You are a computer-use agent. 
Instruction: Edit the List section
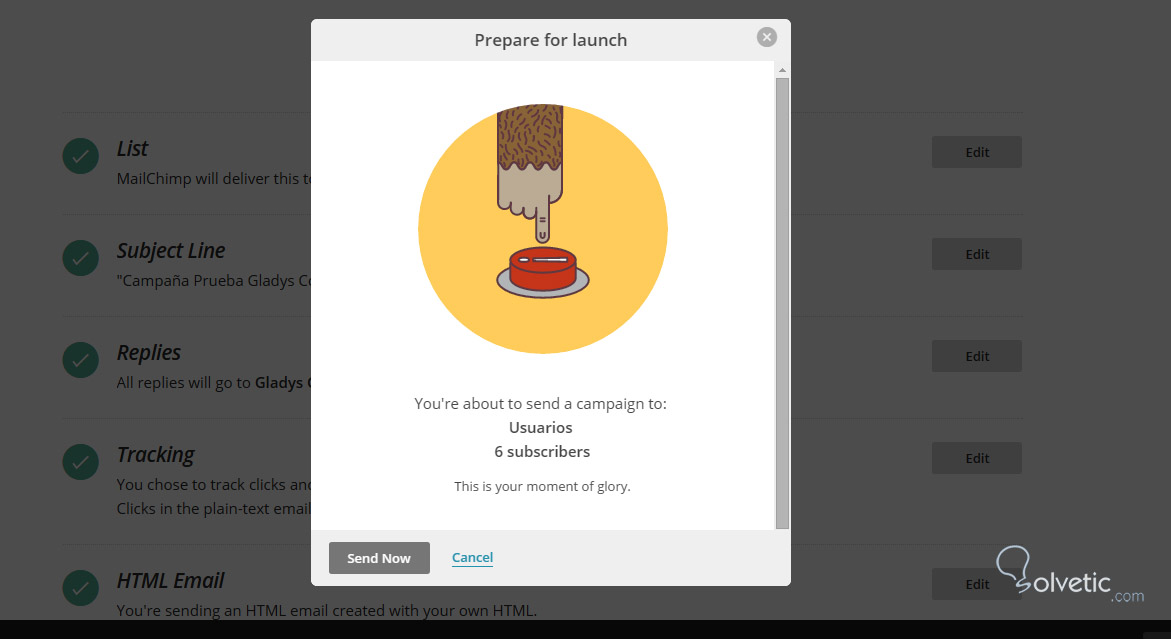coord(976,153)
